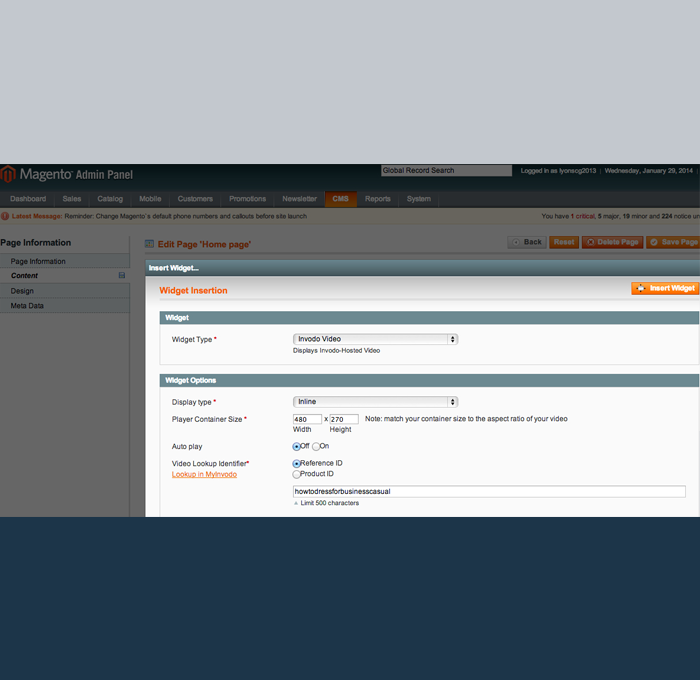
Task: Click the Insert Widget button
Action: pyautogui.click(x=665, y=288)
